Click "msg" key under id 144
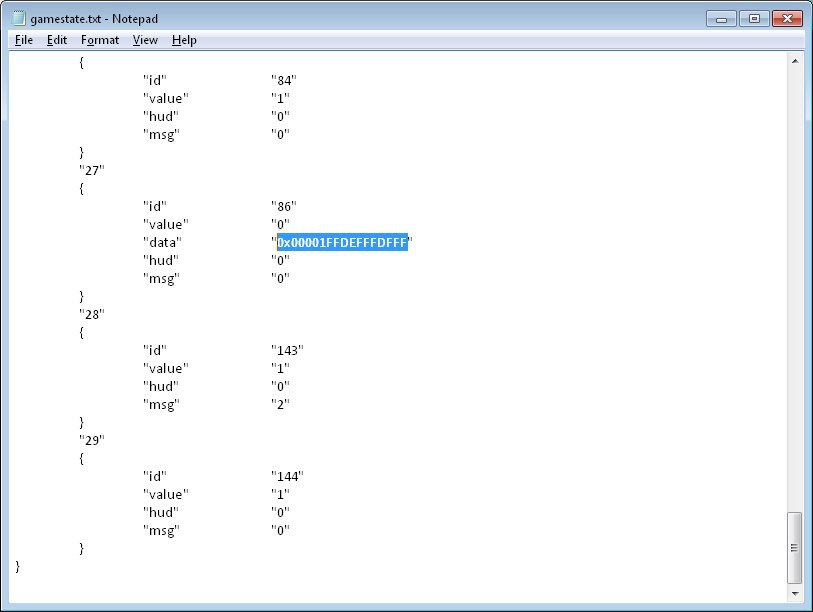The height and width of the screenshot is (612, 813). 161,531
